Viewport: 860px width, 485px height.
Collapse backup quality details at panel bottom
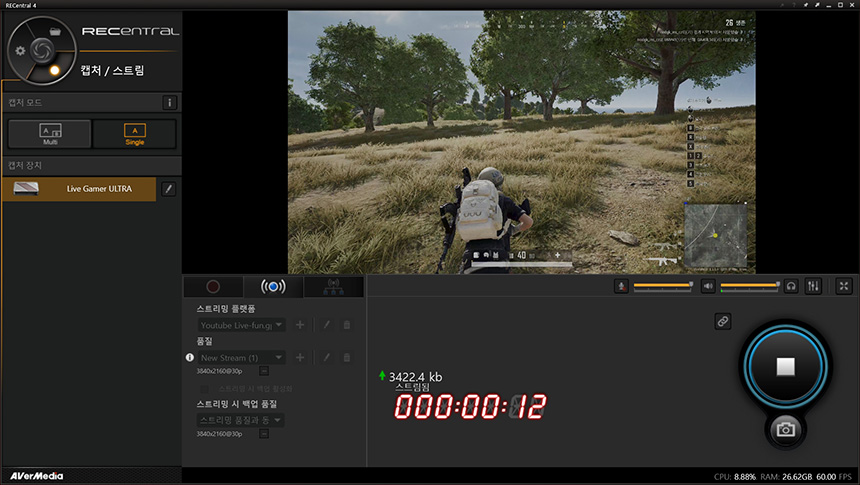264,433
